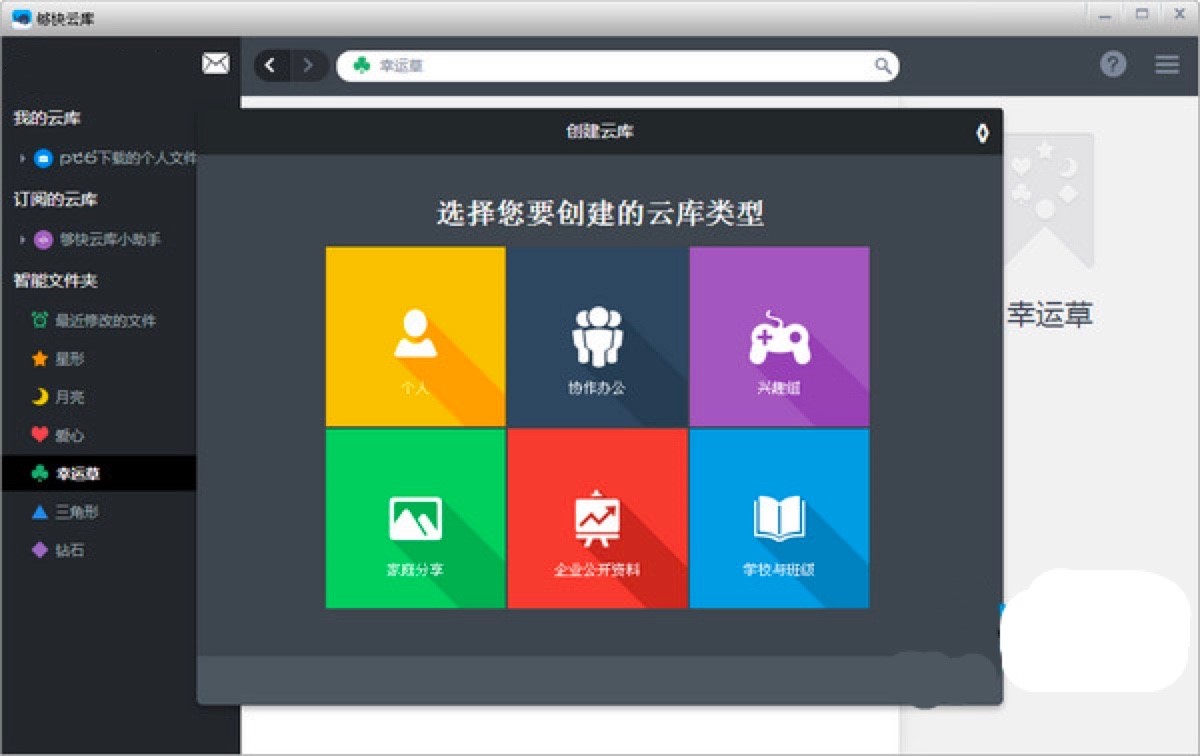Click the 创建云库 dialog title

tap(600, 132)
